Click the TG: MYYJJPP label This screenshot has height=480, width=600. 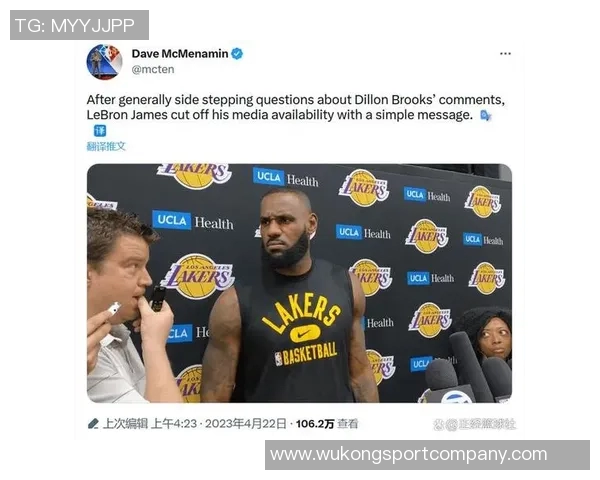coord(79,25)
